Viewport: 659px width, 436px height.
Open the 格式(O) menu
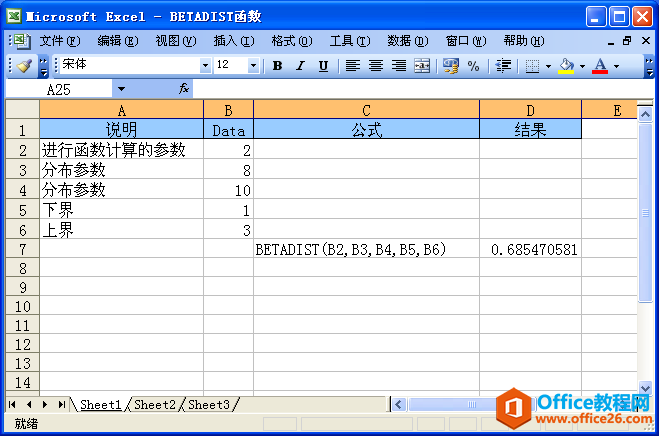pos(292,41)
